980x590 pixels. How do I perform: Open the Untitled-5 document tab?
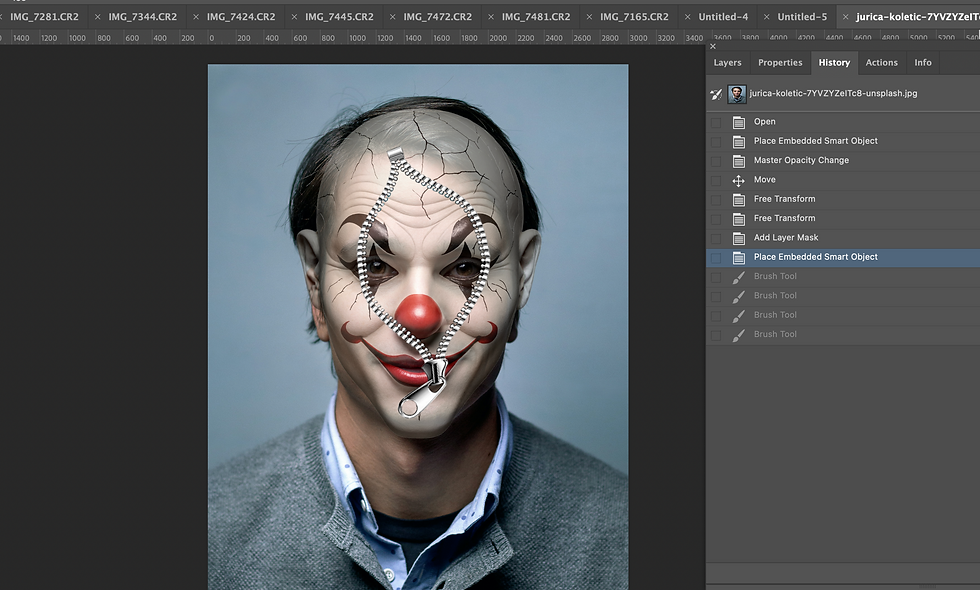(x=802, y=17)
